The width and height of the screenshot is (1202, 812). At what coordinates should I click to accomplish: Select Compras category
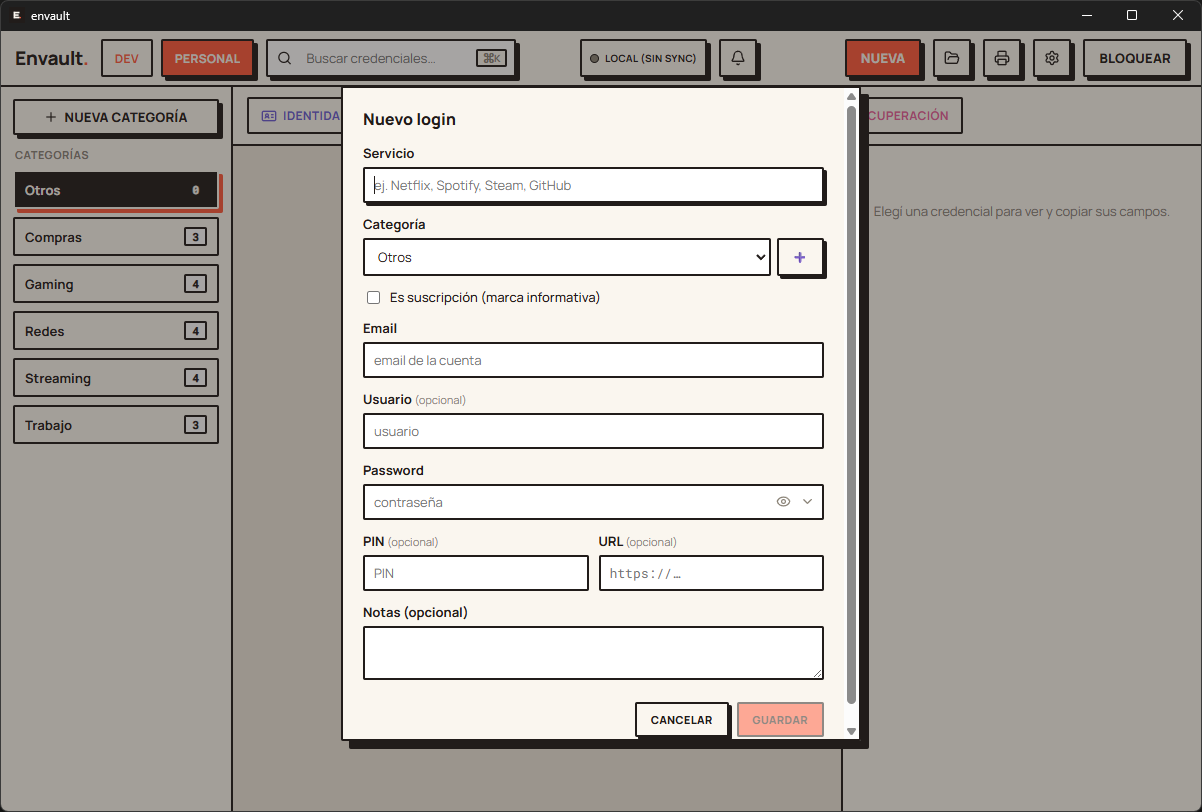point(116,237)
